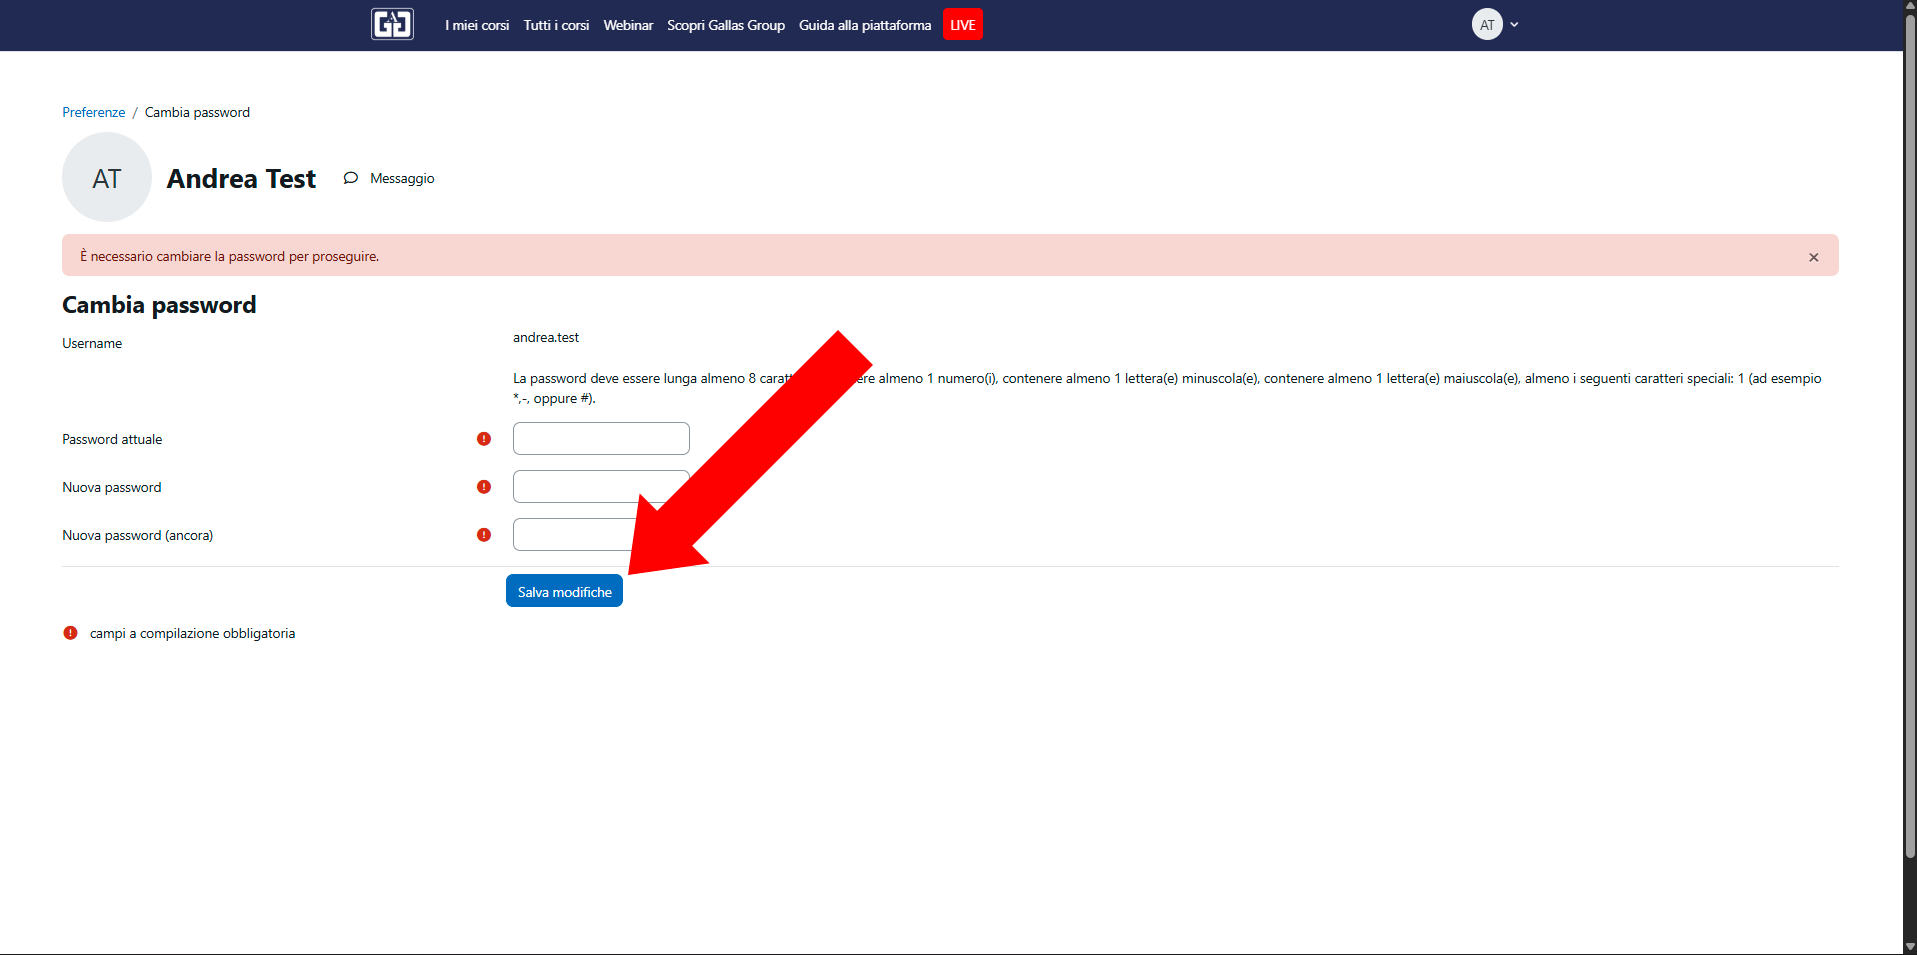This screenshot has width=1917, height=955.
Task: Expand the user menu chevron
Action: coord(1514,25)
